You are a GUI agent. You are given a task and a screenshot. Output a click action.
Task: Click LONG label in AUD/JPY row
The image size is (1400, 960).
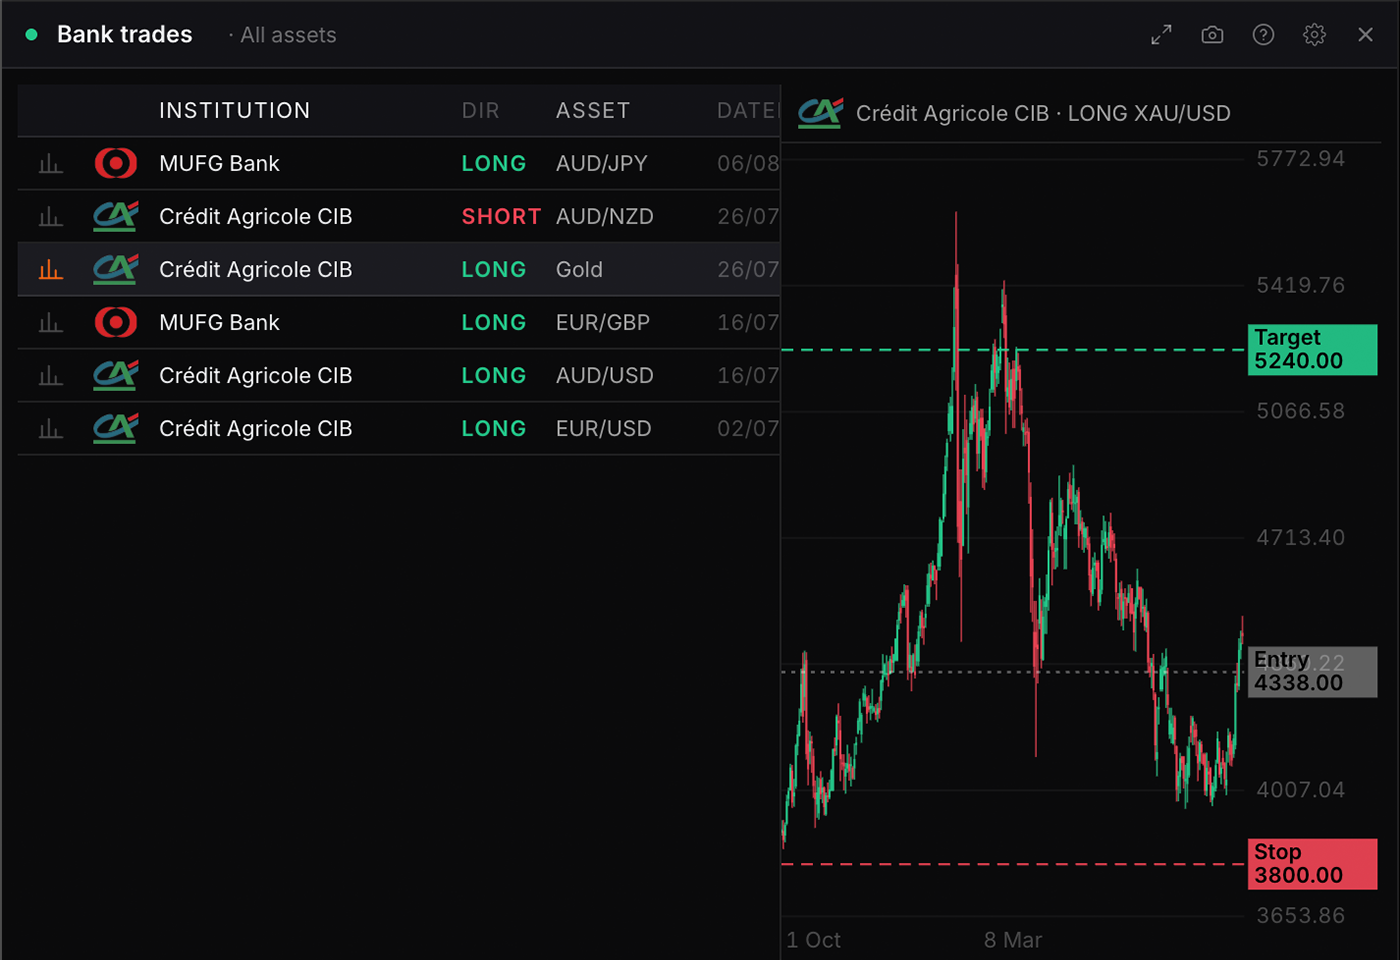click(493, 163)
